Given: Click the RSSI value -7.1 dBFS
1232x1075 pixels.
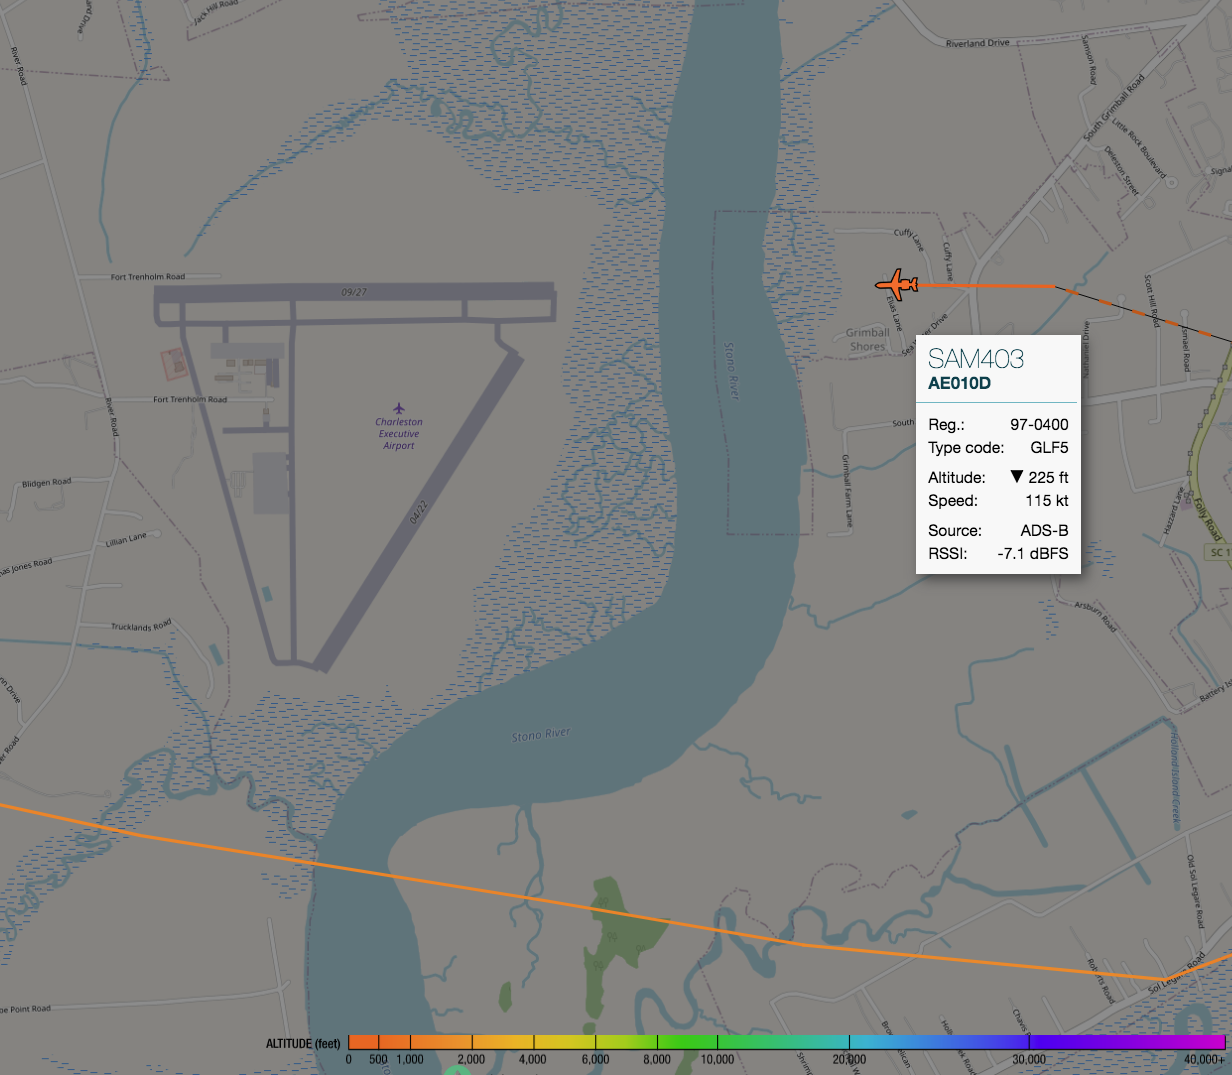Looking at the screenshot, I should pyautogui.click(x=1033, y=554).
